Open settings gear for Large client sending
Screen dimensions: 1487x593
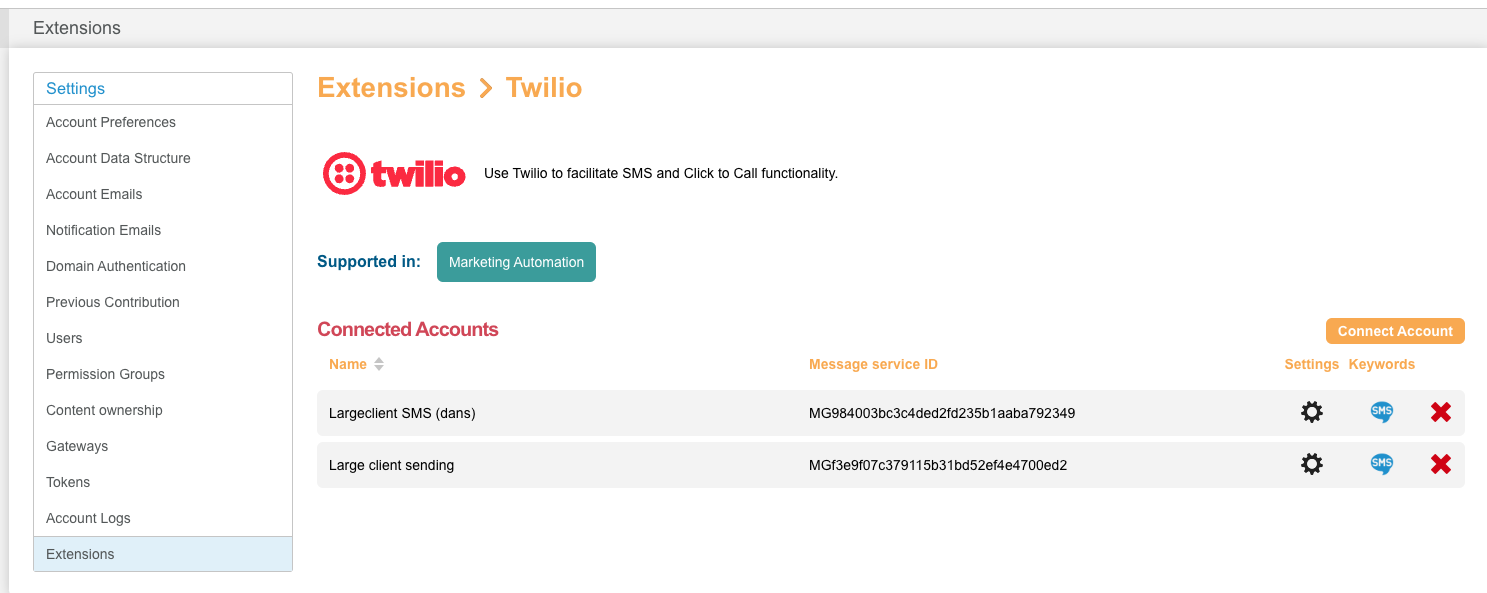pos(1311,464)
